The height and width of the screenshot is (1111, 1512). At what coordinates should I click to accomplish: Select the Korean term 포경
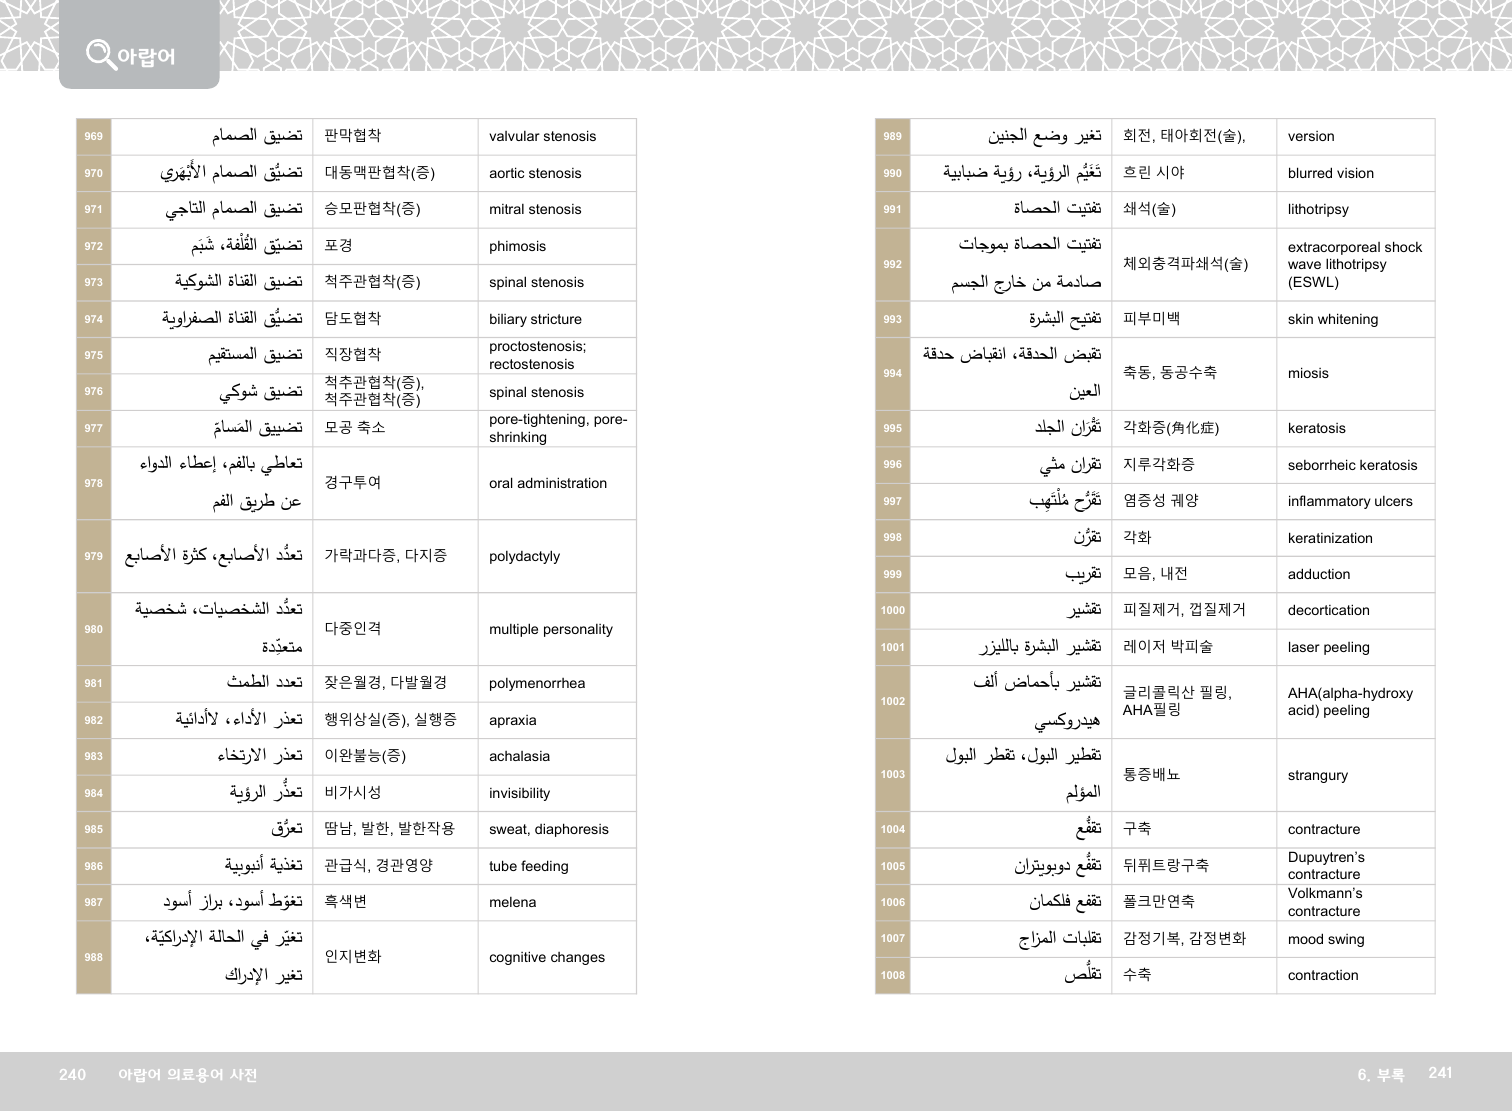(338, 246)
